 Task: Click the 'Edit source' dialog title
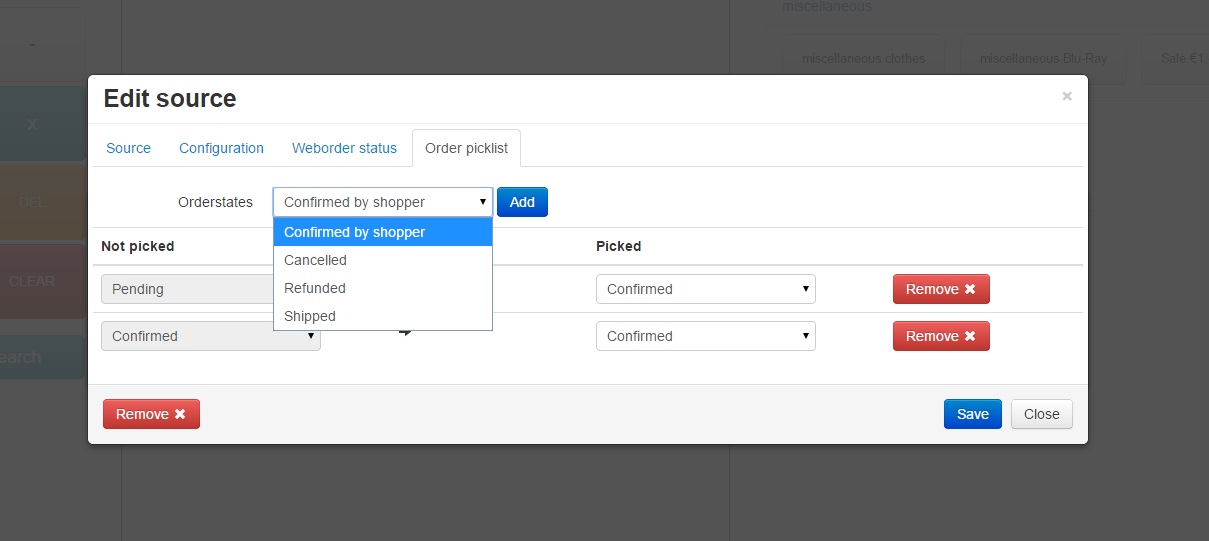point(170,98)
